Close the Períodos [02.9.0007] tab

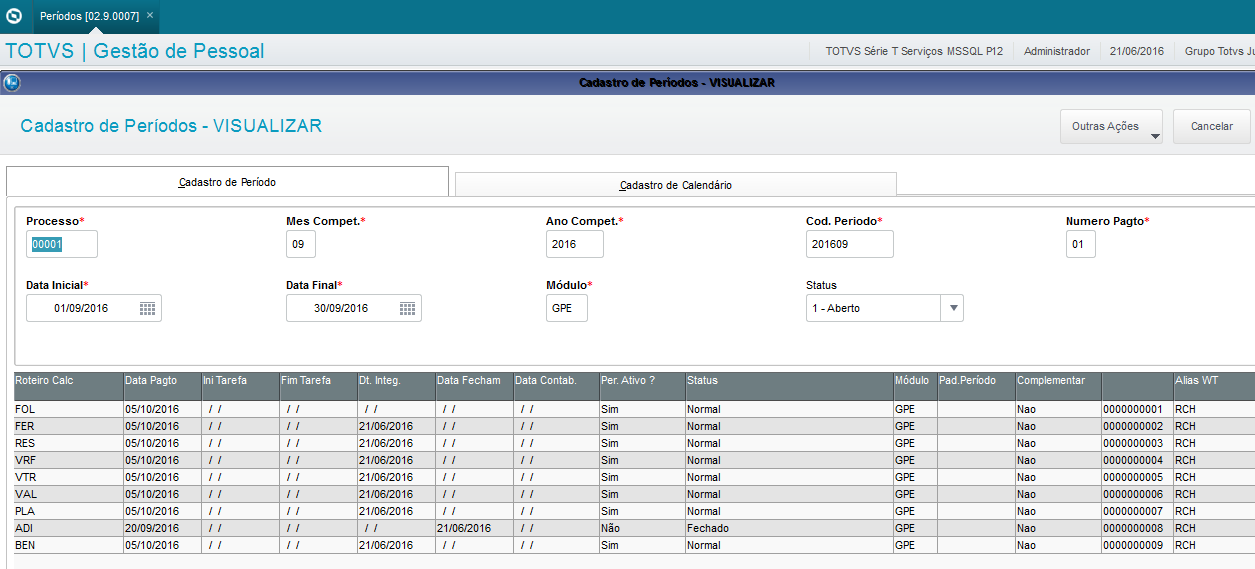point(150,15)
